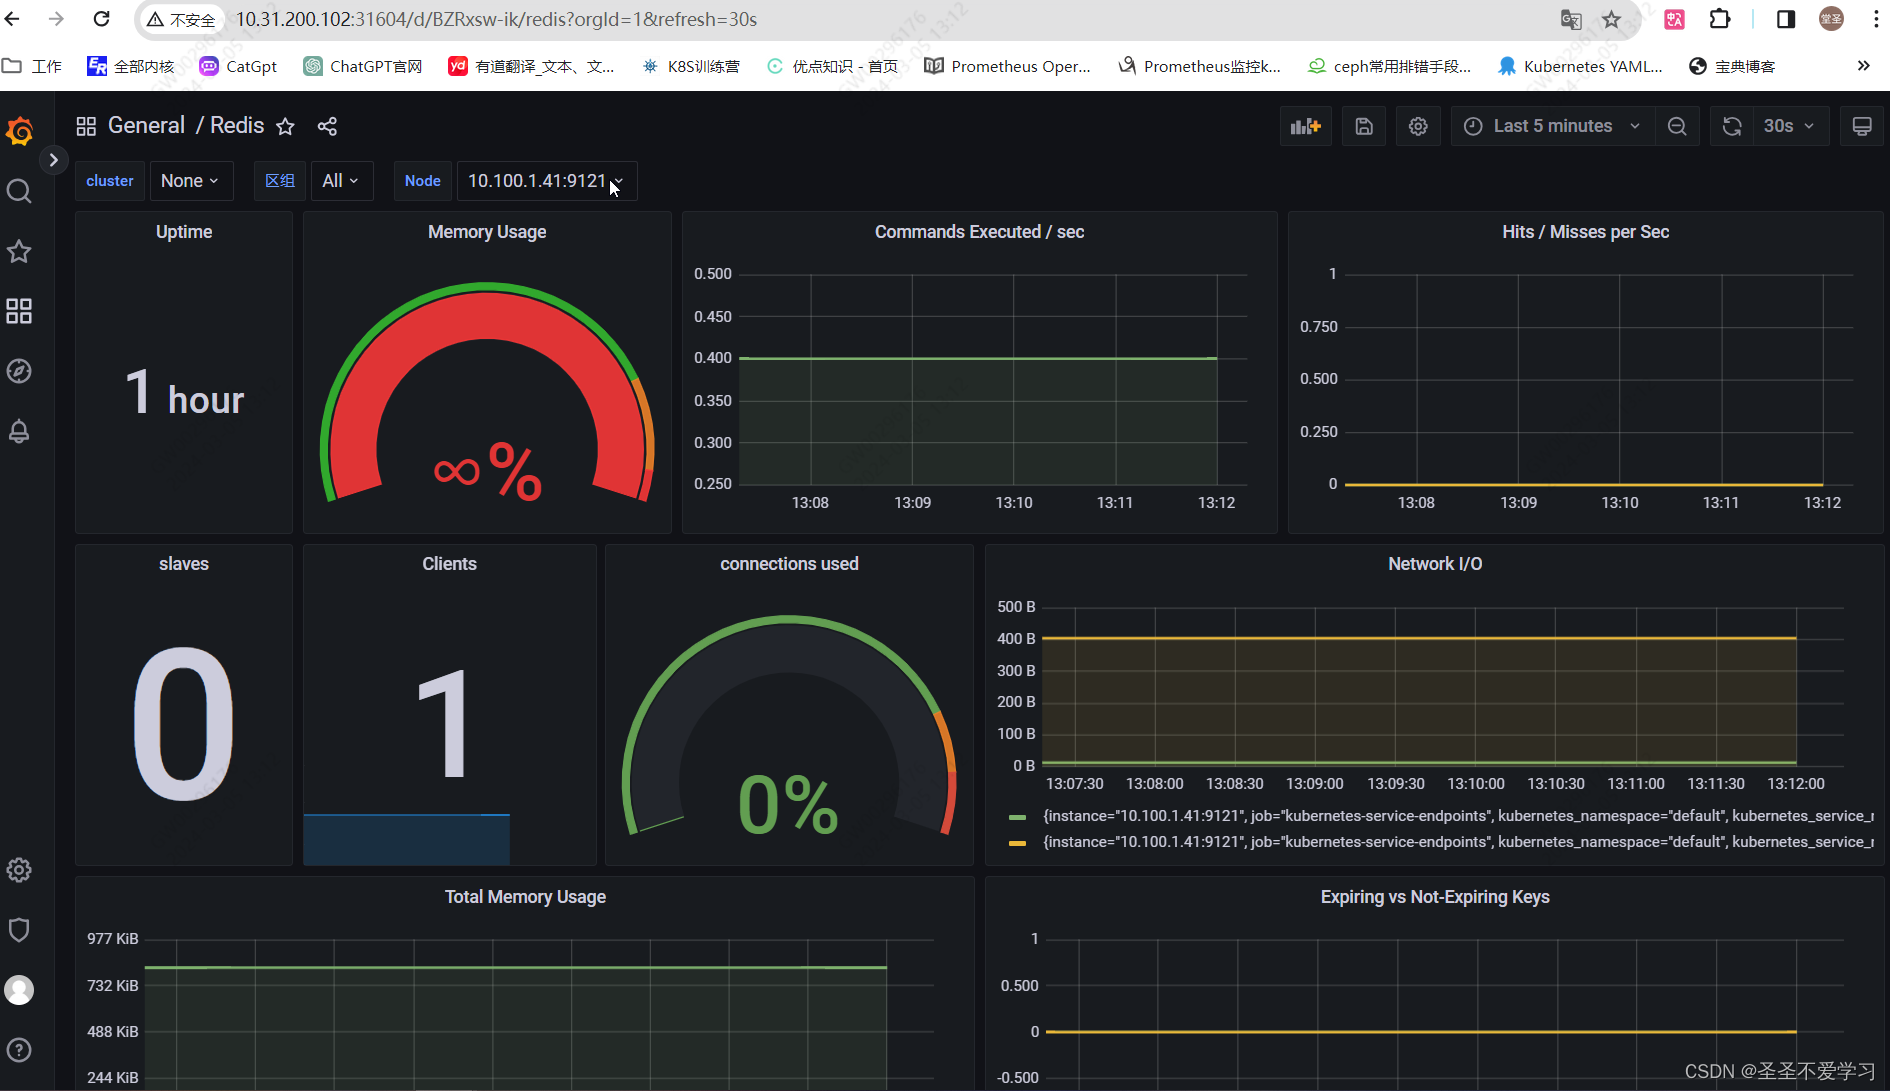
Task: Open the 工作 bookmarks folder
Action: click(32, 66)
